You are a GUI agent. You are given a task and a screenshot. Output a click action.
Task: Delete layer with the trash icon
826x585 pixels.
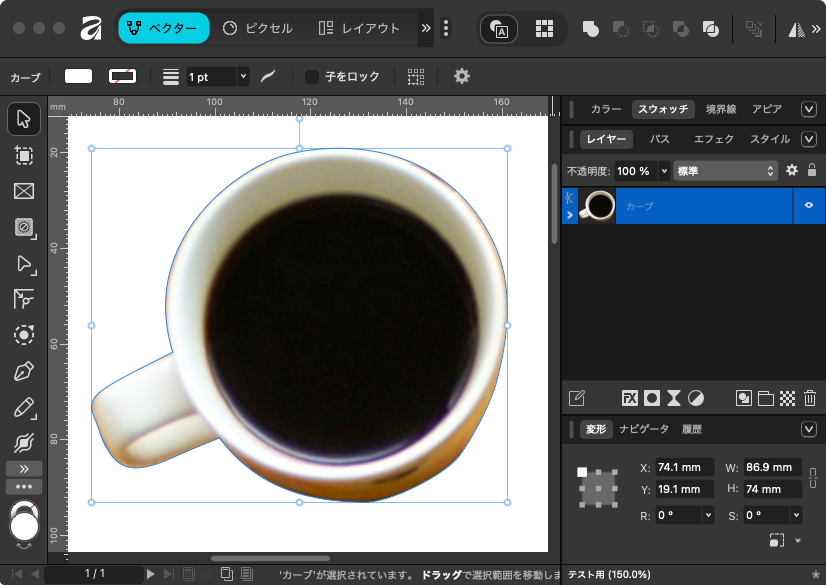(x=810, y=398)
